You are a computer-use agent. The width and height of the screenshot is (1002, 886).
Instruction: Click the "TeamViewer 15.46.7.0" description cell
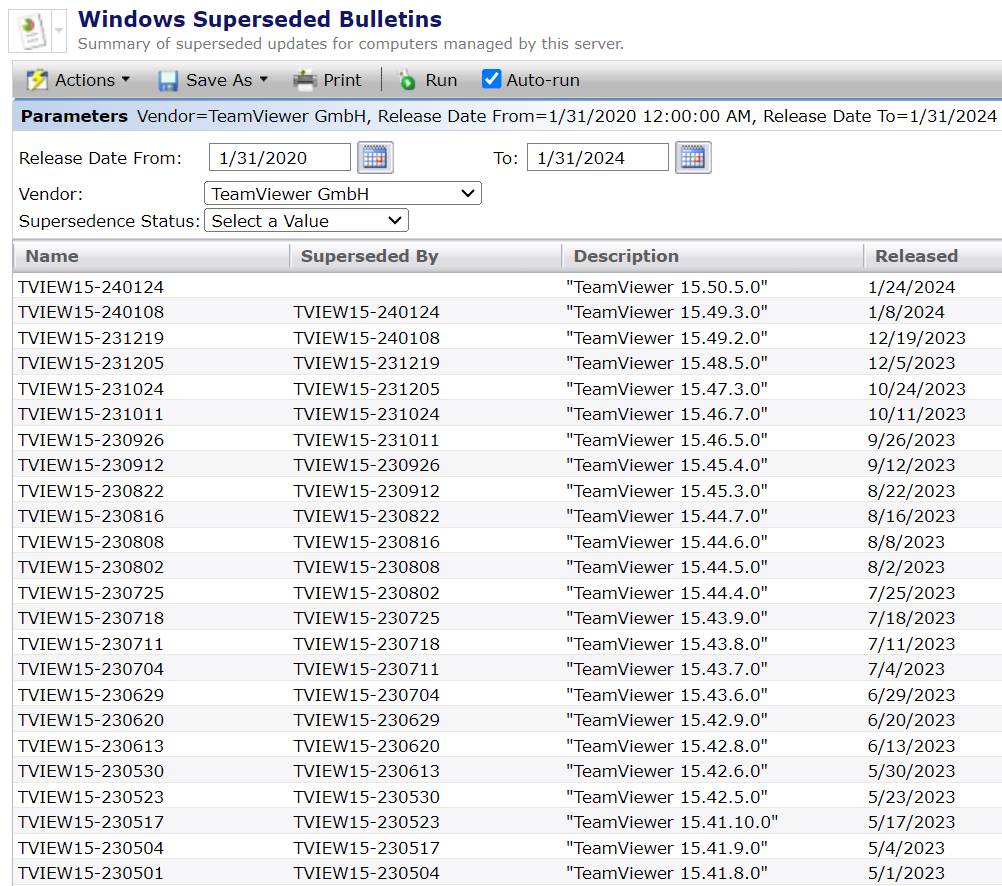click(x=667, y=414)
